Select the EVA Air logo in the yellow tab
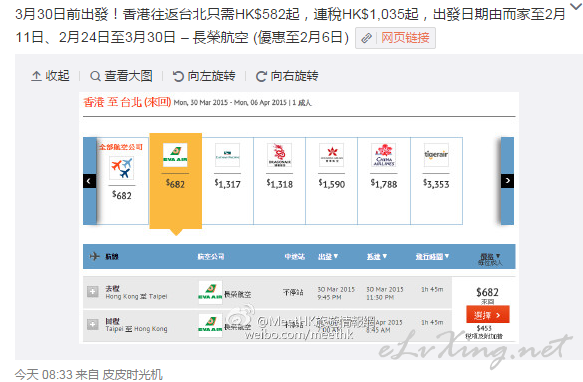This screenshot has width=583, height=382. [x=175, y=155]
